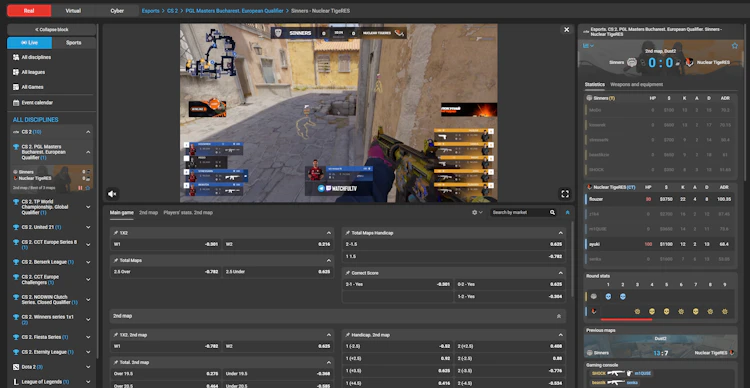Select 2.5 Under in Total Maps
The height and width of the screenshot is (388, 750).
(x=278, y=272)
